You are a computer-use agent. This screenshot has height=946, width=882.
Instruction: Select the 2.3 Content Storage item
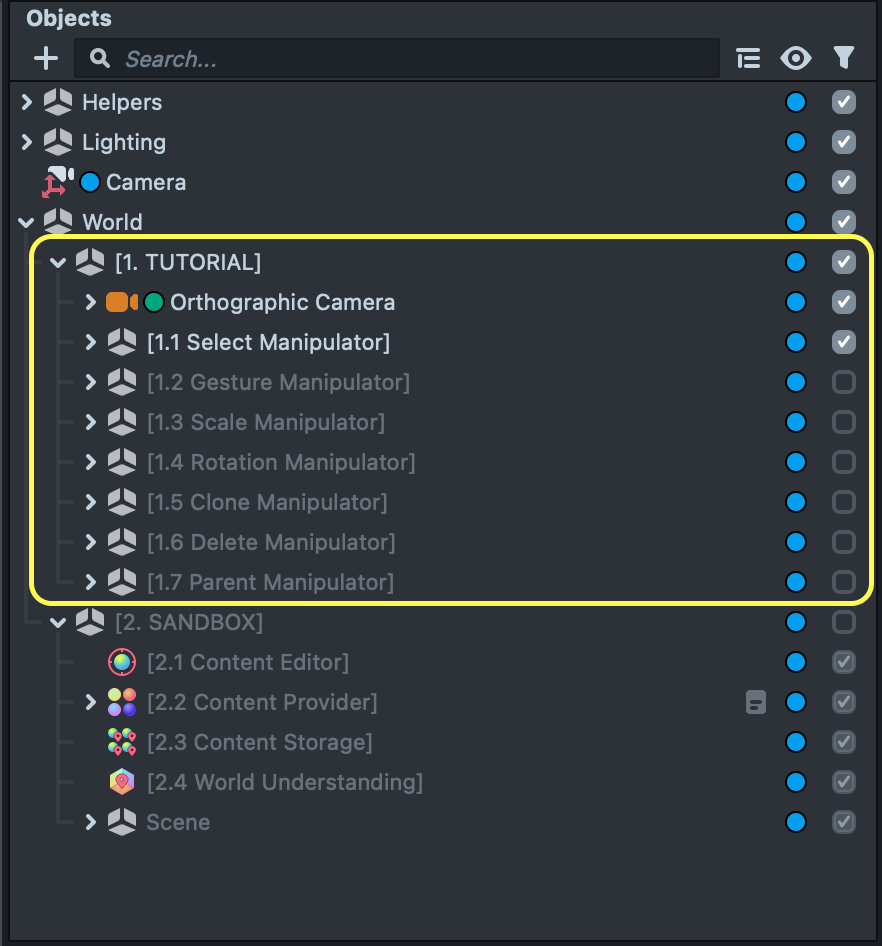tap(259, 742)
